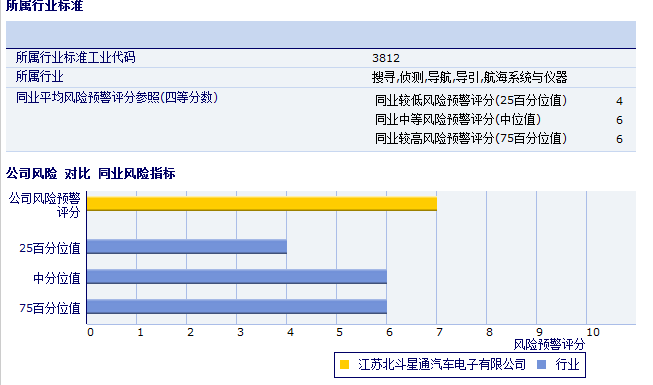Click the axis tick label 10

click(x=593, y=332)
